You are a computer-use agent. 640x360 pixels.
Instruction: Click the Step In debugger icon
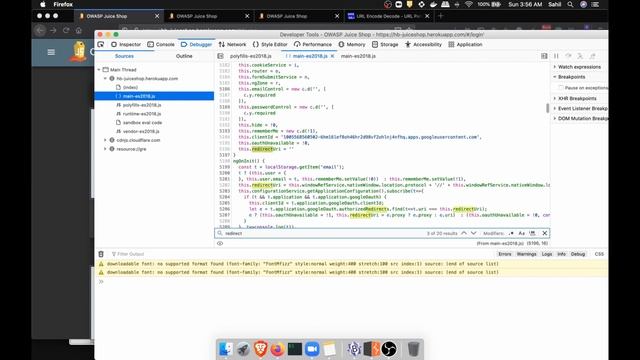(x=580, y=56)
